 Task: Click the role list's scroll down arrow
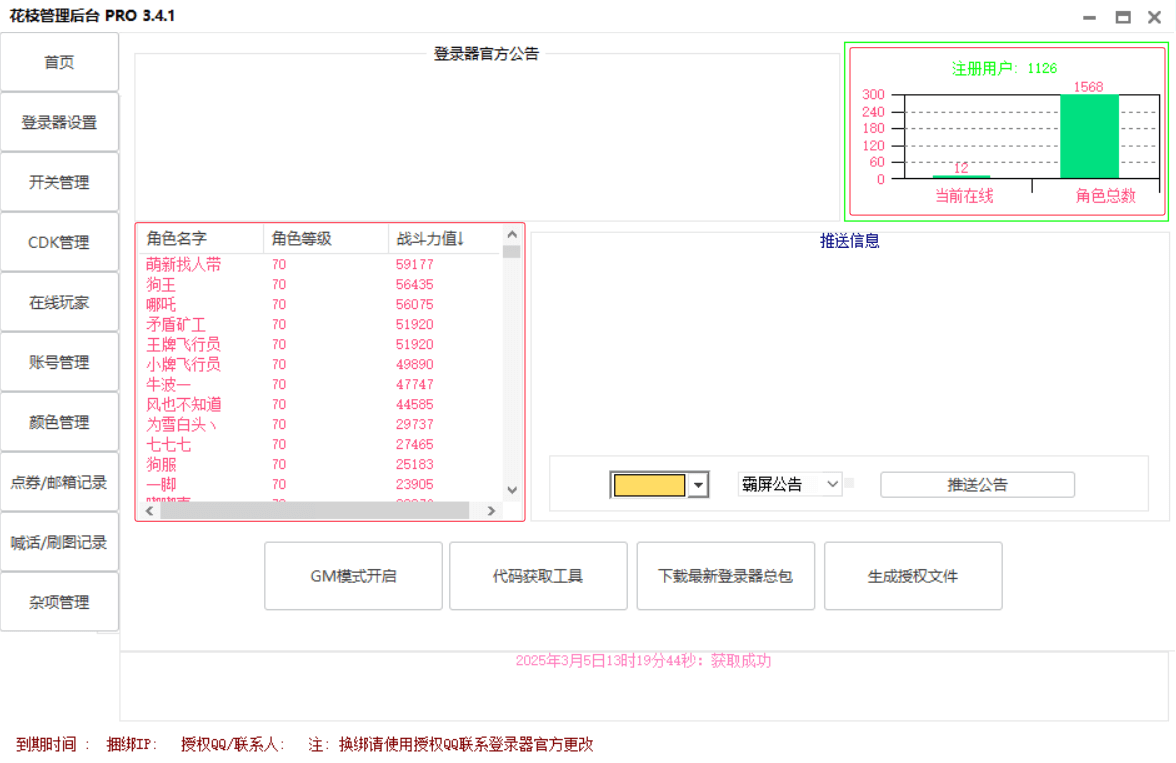[512, 490]
